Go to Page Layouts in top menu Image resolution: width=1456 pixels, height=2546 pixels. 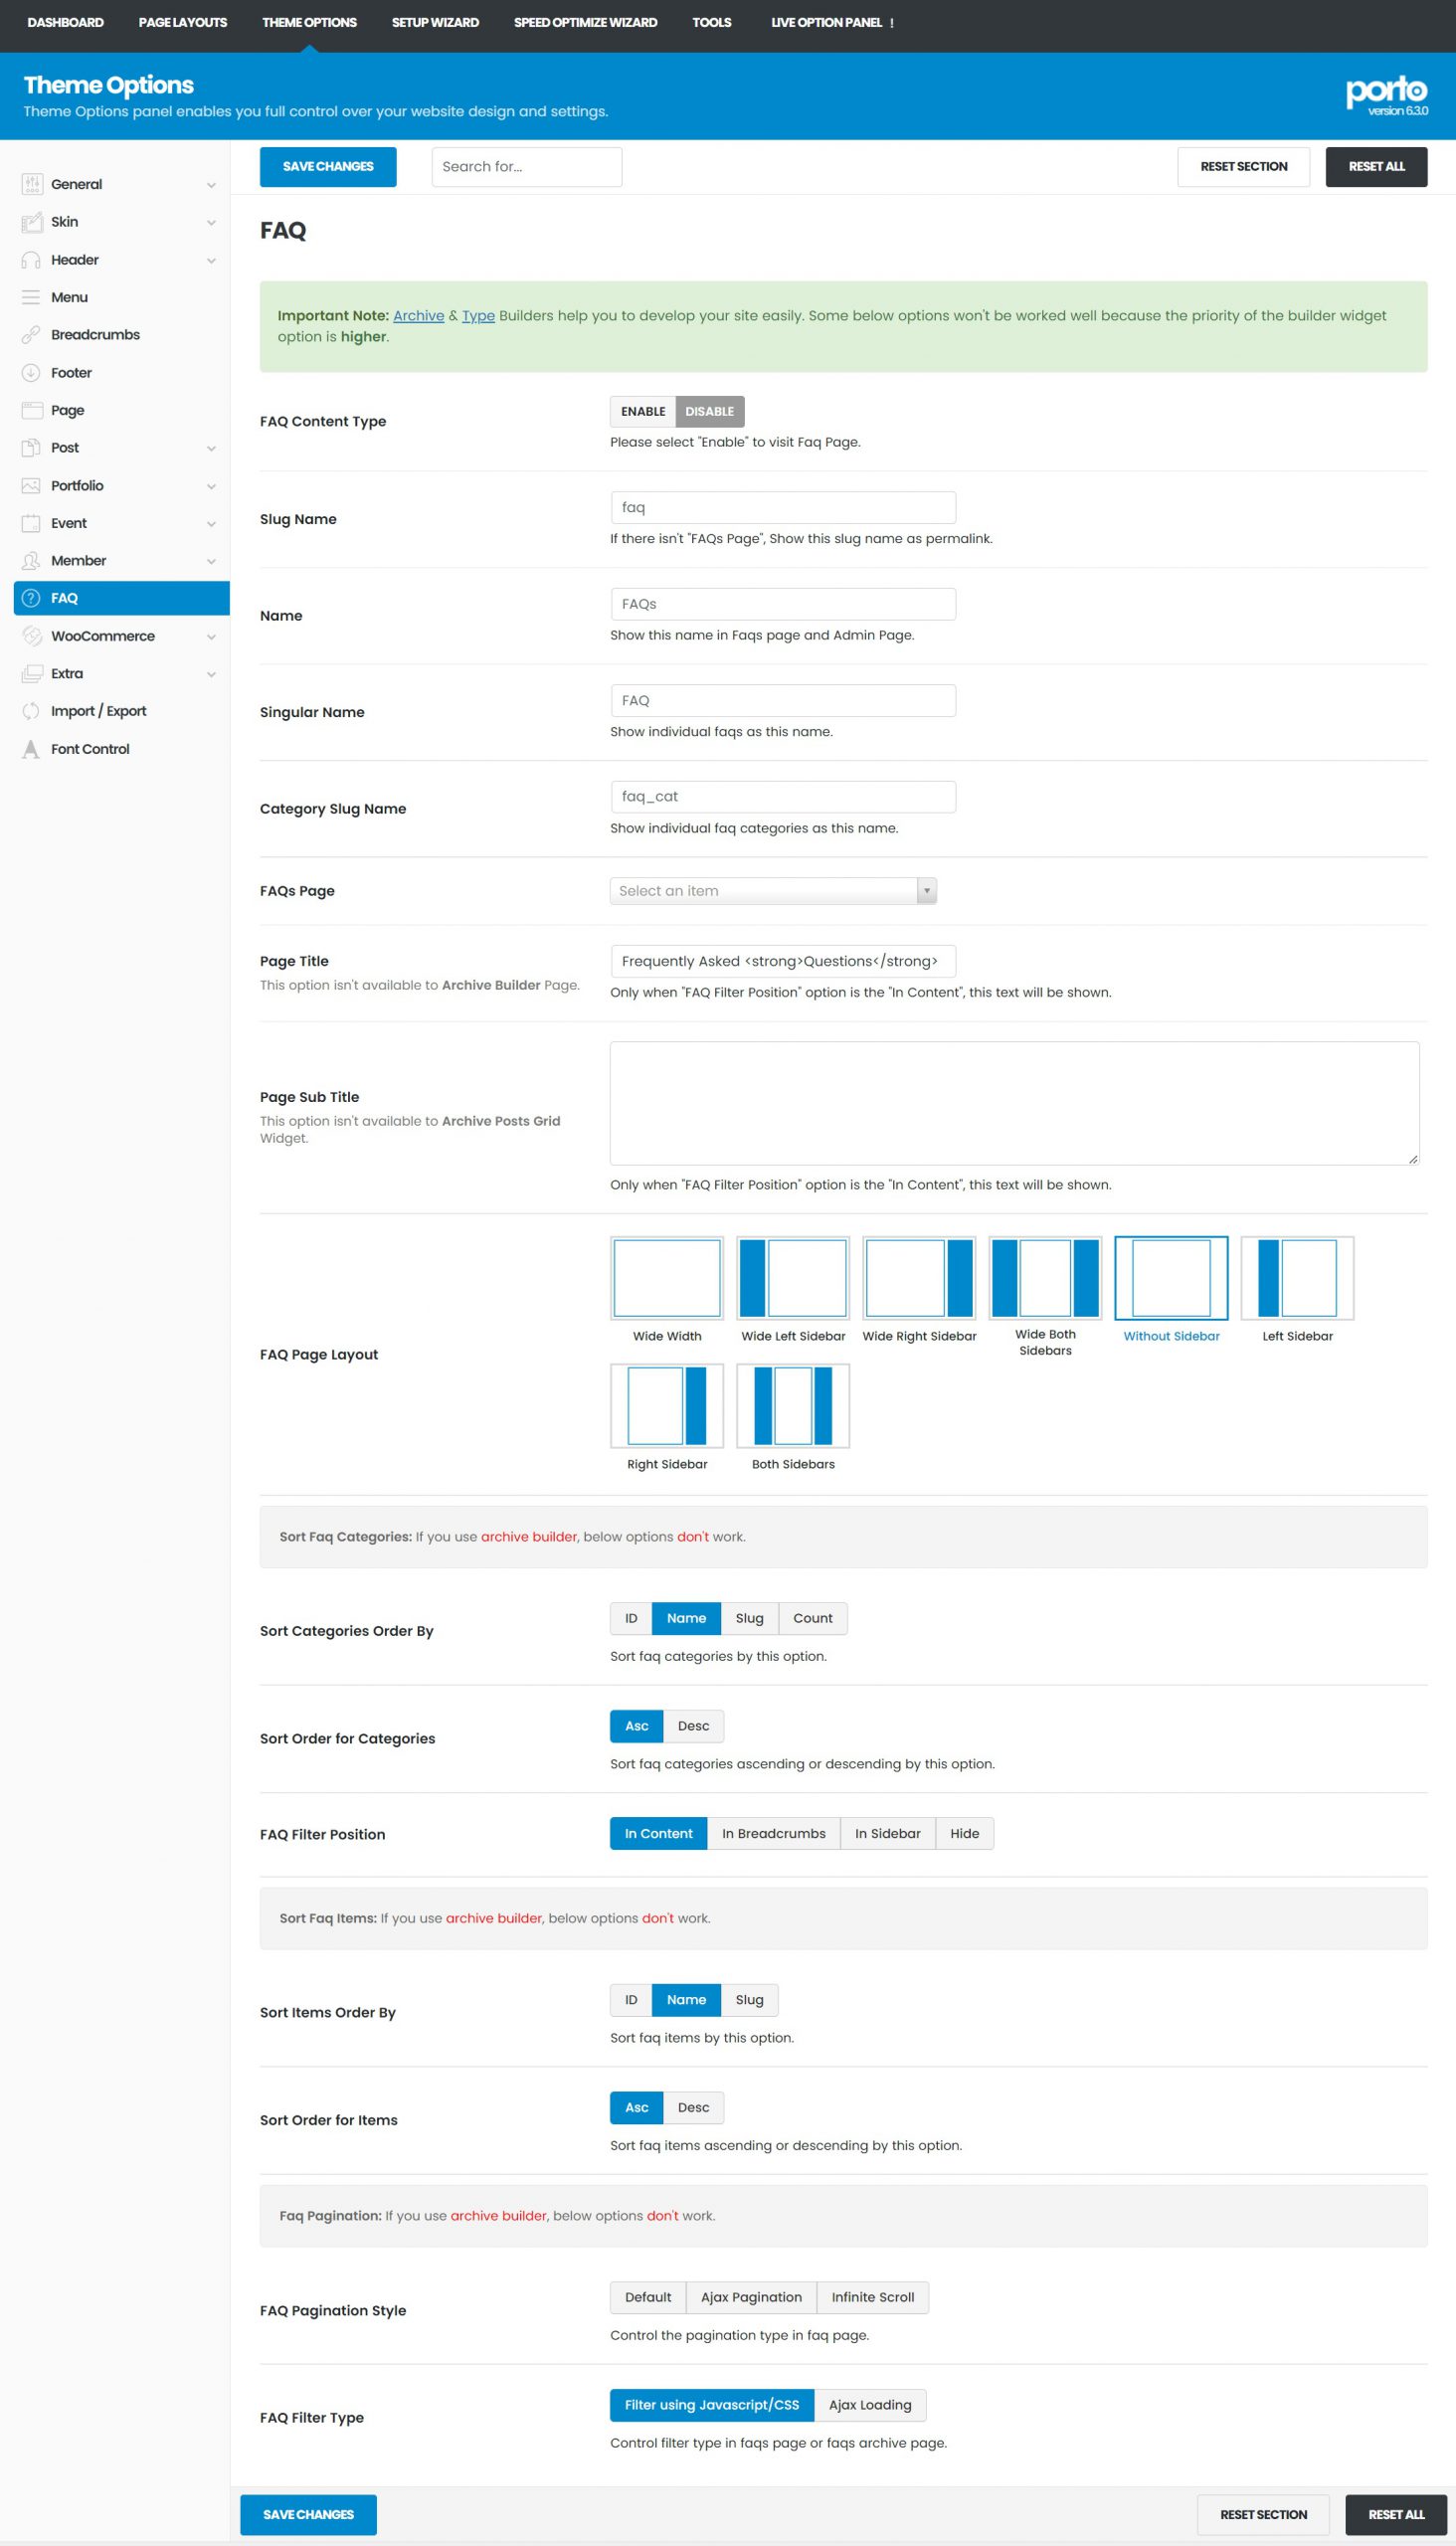pyautogui.click(x=182, y=22)
